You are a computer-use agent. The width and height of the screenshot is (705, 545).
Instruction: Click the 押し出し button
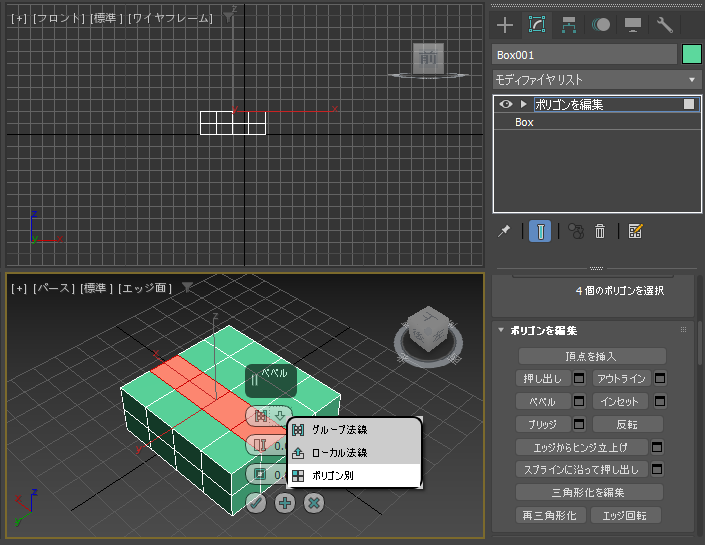click(543, 378)
